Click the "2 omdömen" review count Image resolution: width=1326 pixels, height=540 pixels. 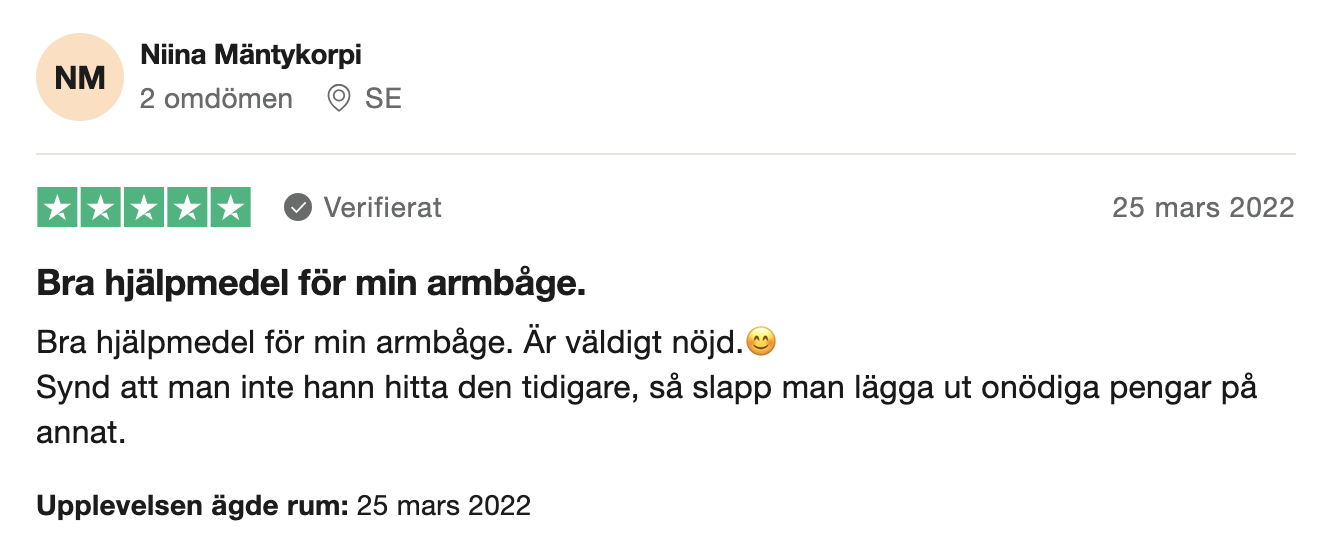216,99
